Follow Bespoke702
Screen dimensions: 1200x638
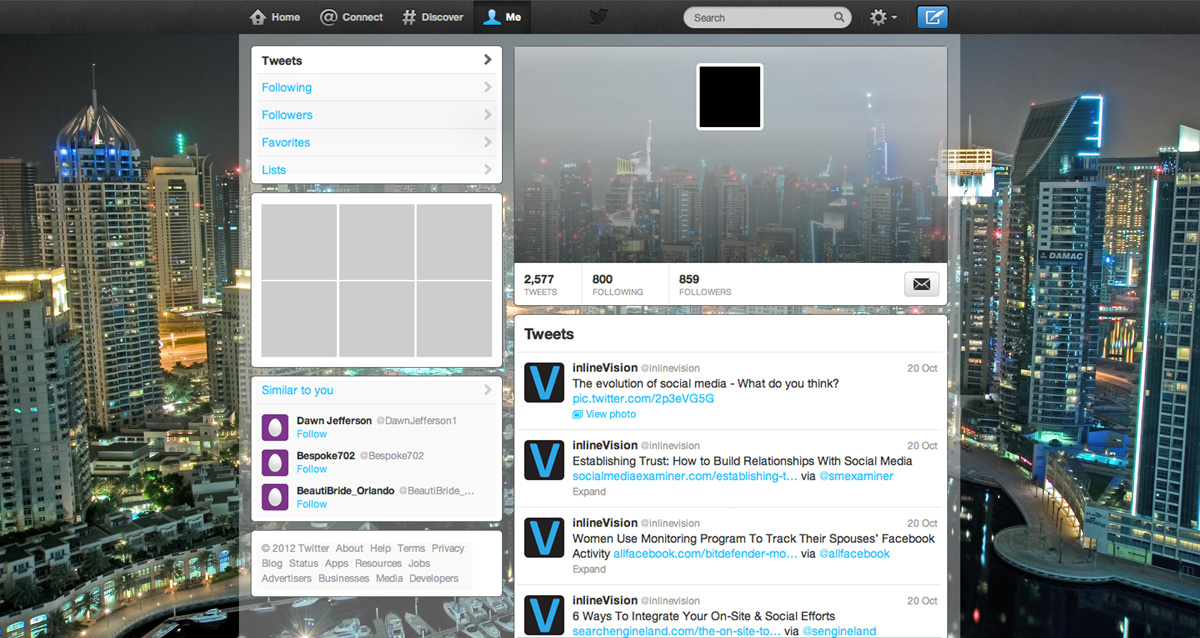(311, 469)
